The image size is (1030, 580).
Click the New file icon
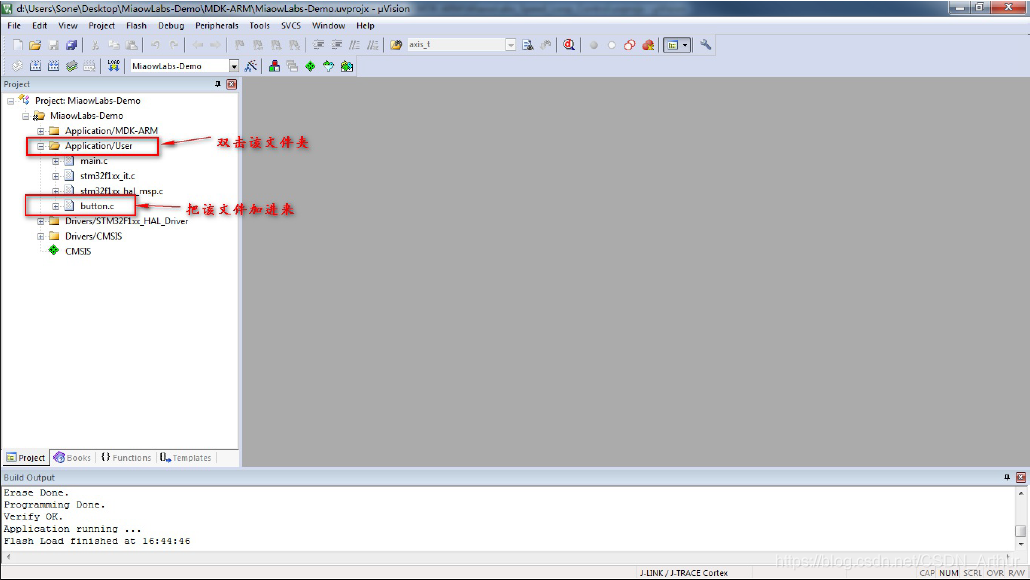click(x=17, y=45)
